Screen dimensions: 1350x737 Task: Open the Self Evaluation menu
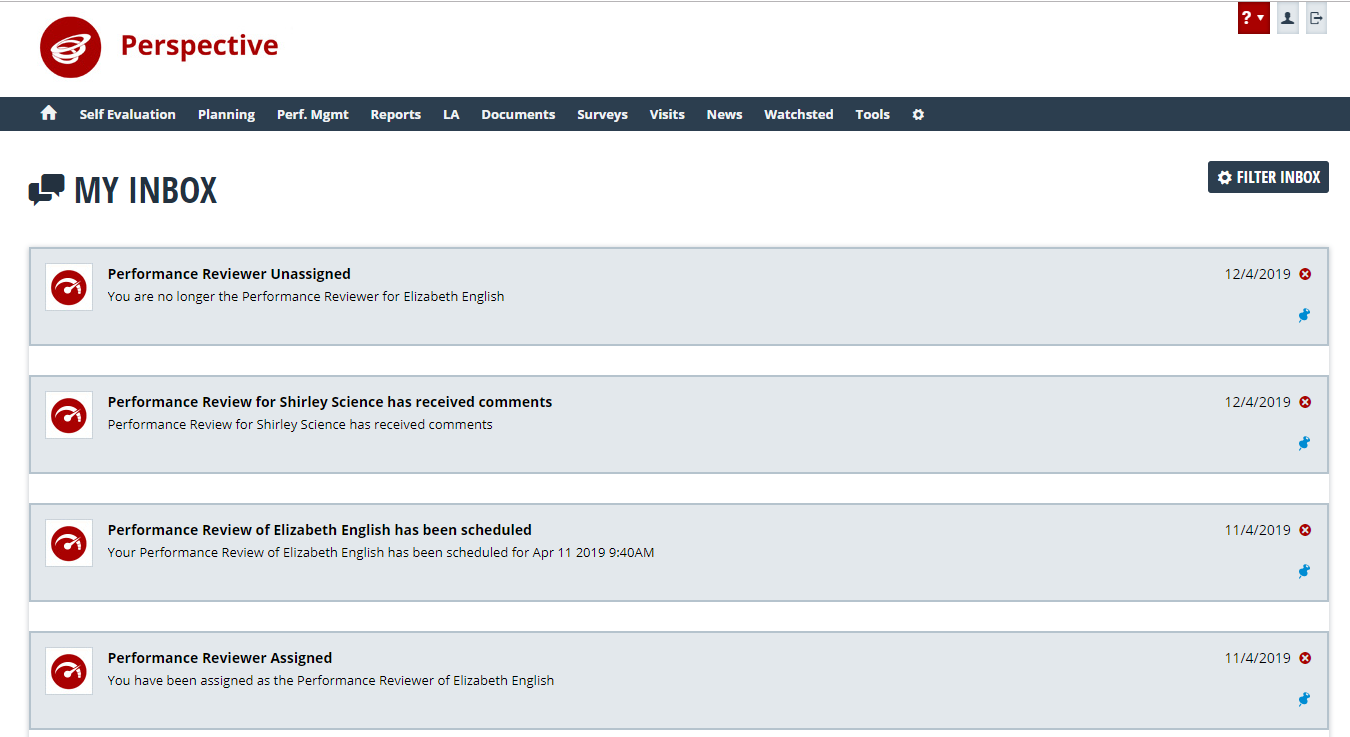click(127, 115)
